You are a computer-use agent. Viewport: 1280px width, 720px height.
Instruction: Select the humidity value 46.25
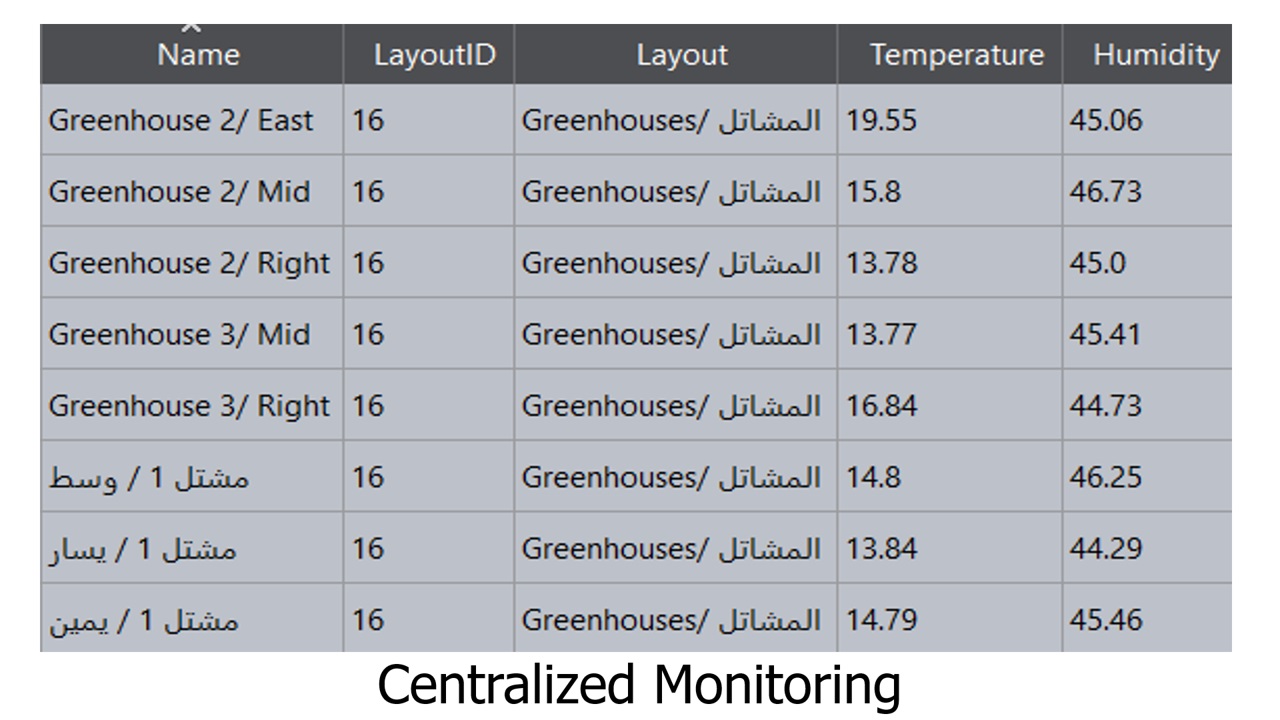(x=1105, y=478)
